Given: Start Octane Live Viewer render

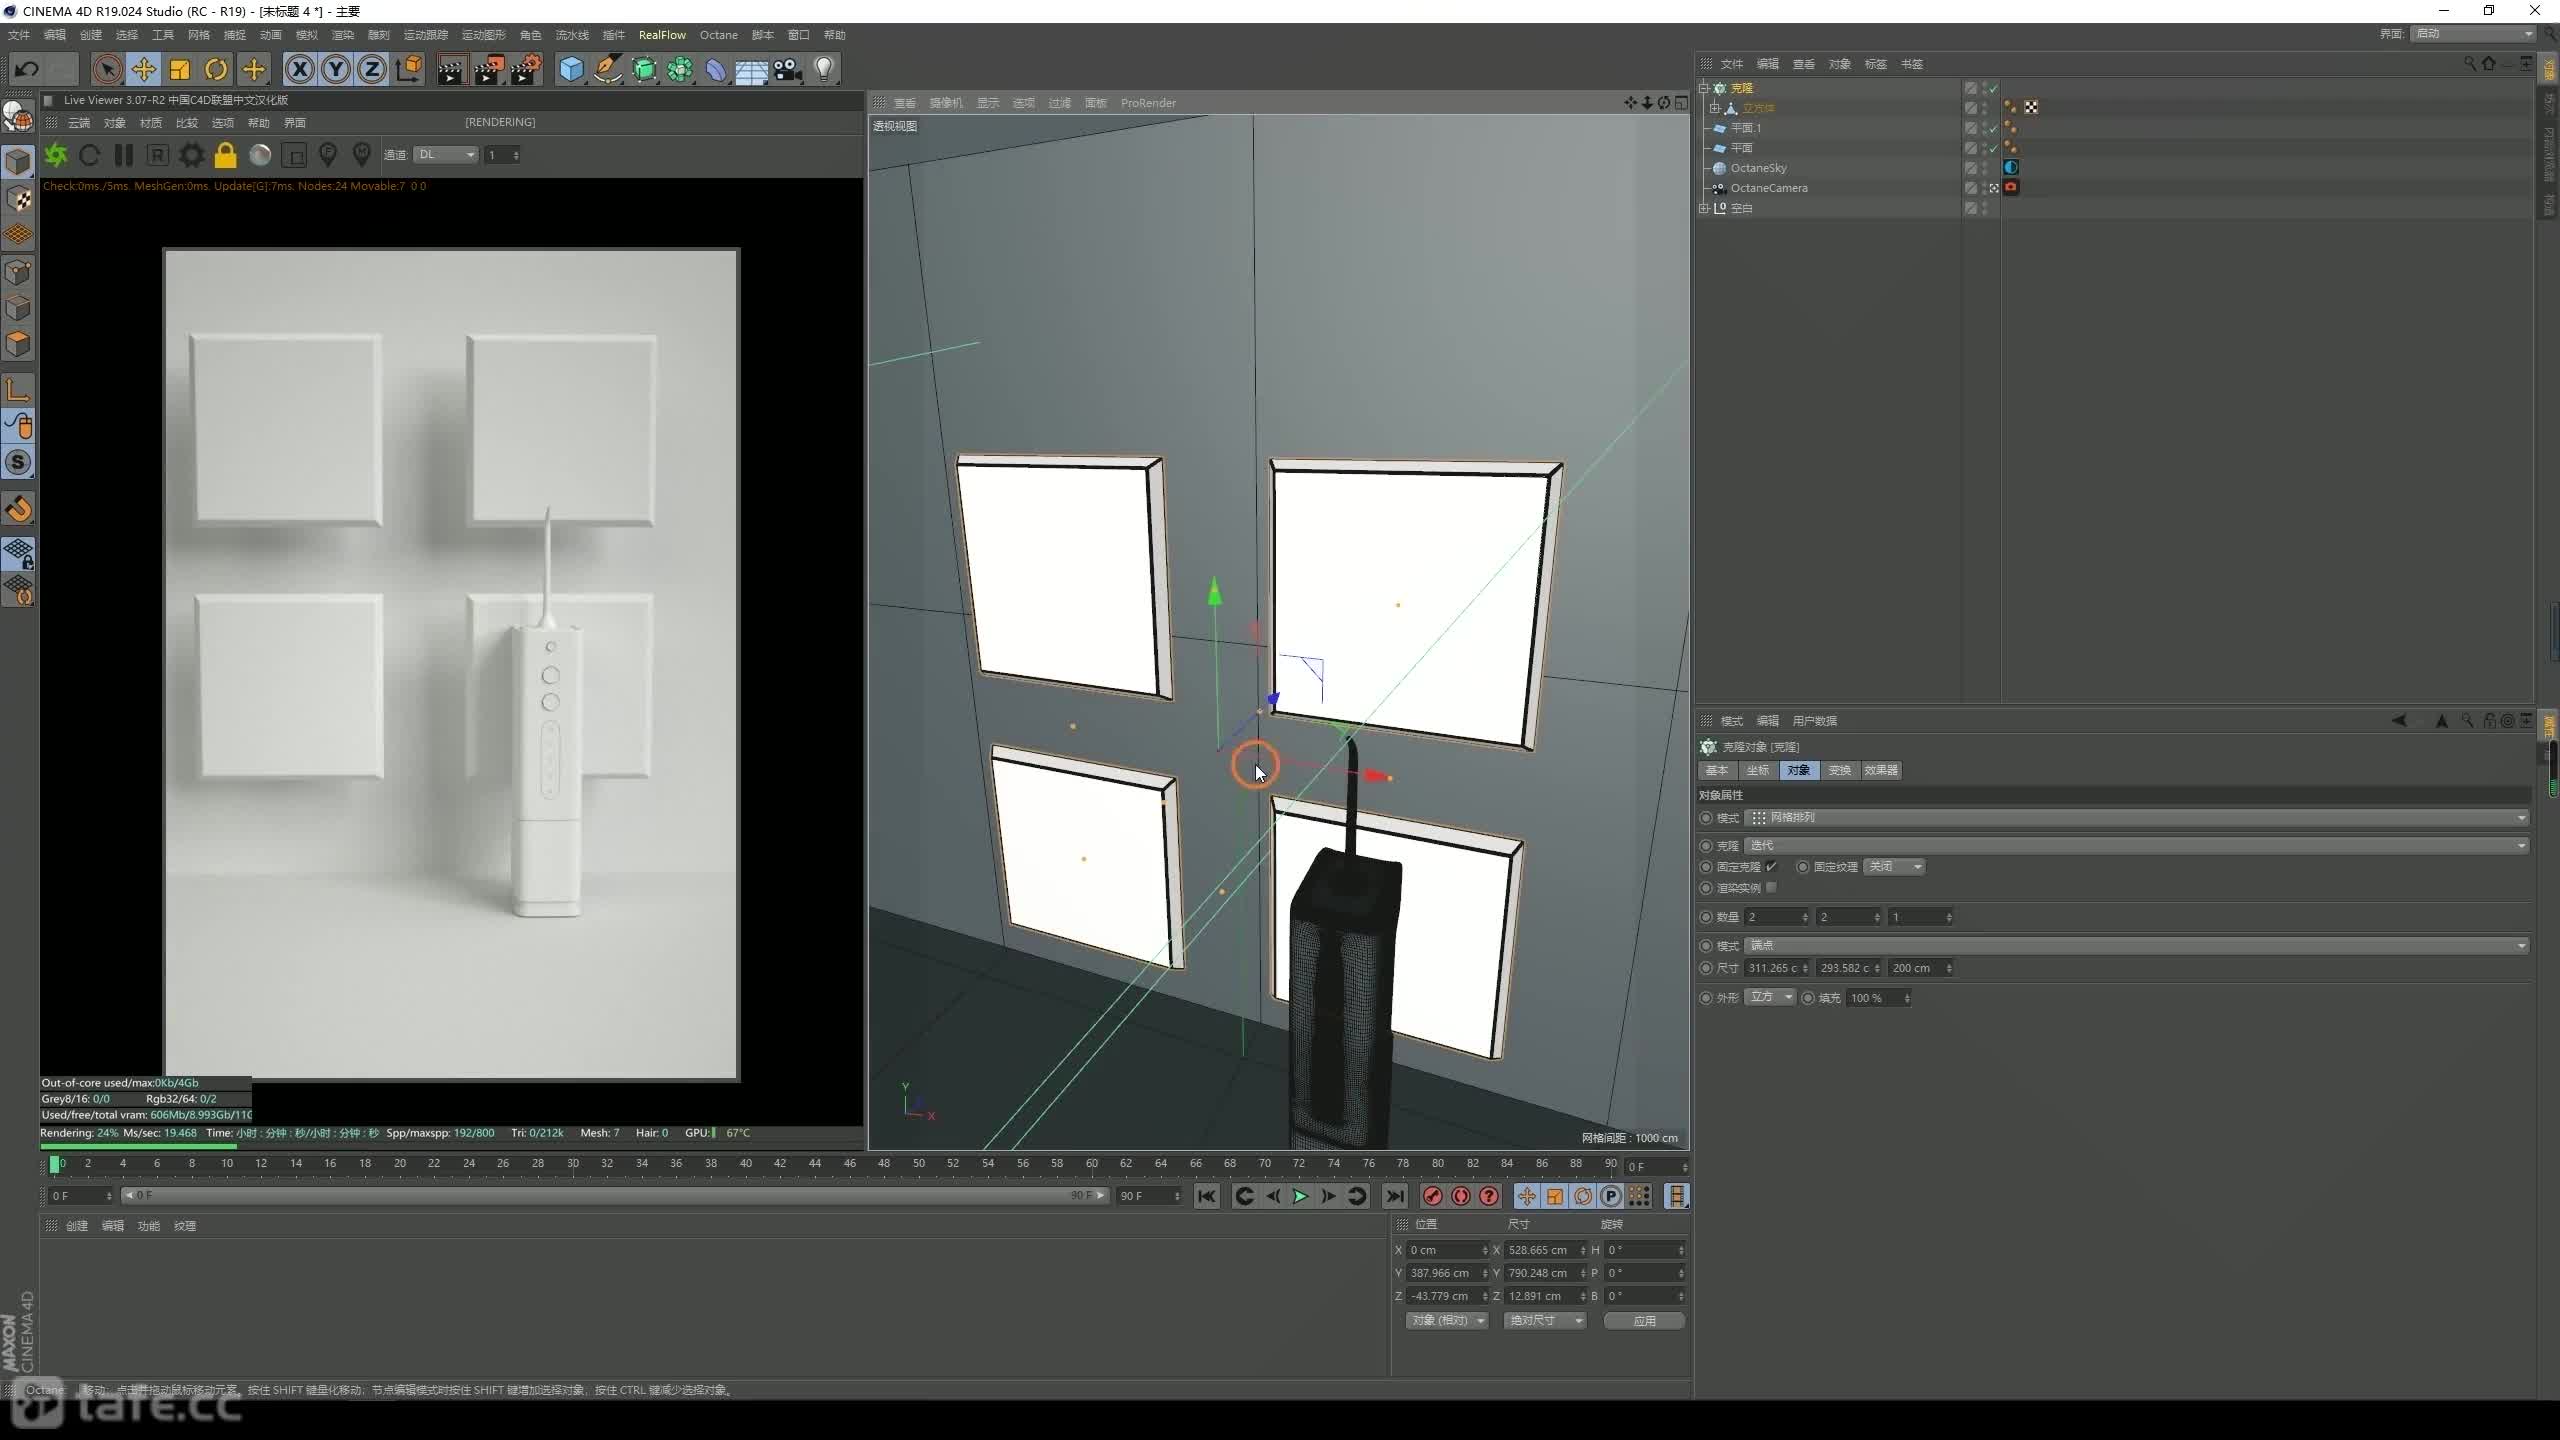Looking at the screenshot, I should (56, 155).
